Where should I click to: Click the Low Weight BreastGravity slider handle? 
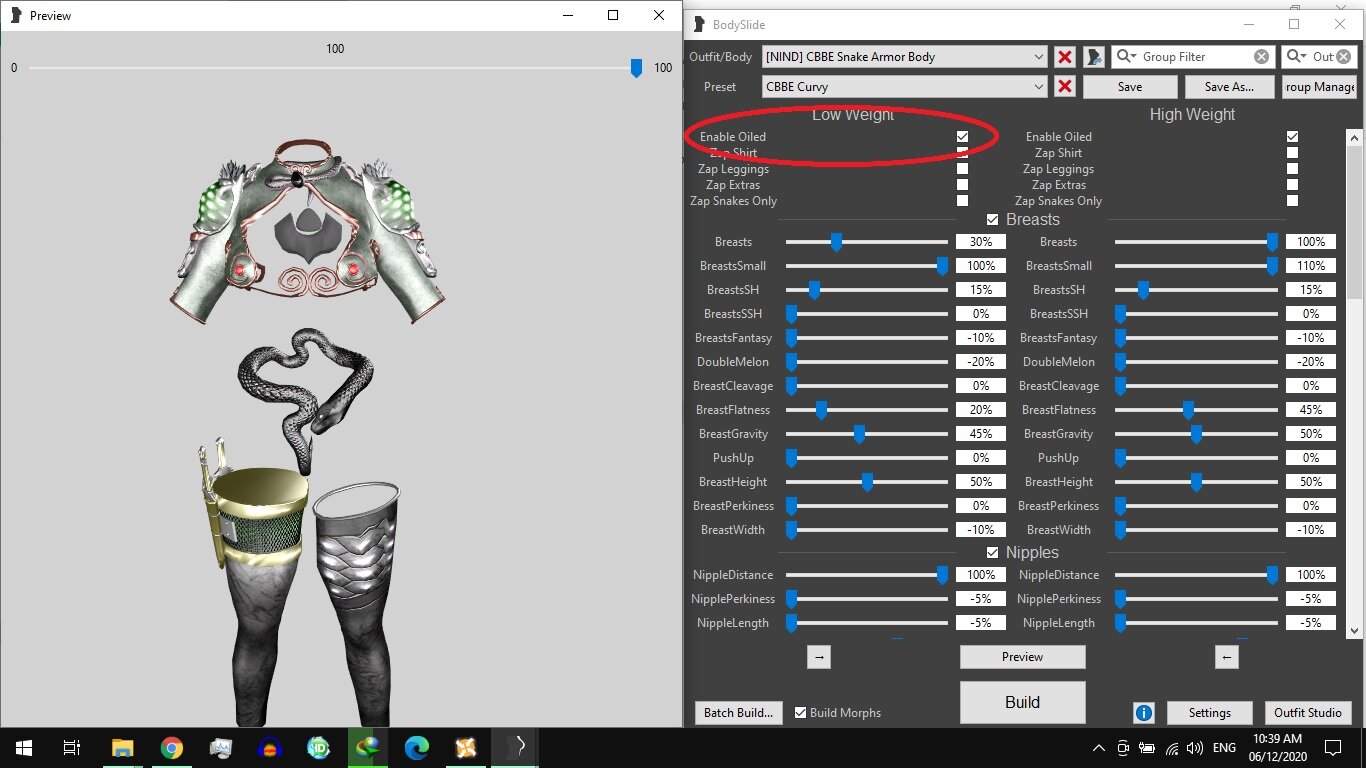859,434
